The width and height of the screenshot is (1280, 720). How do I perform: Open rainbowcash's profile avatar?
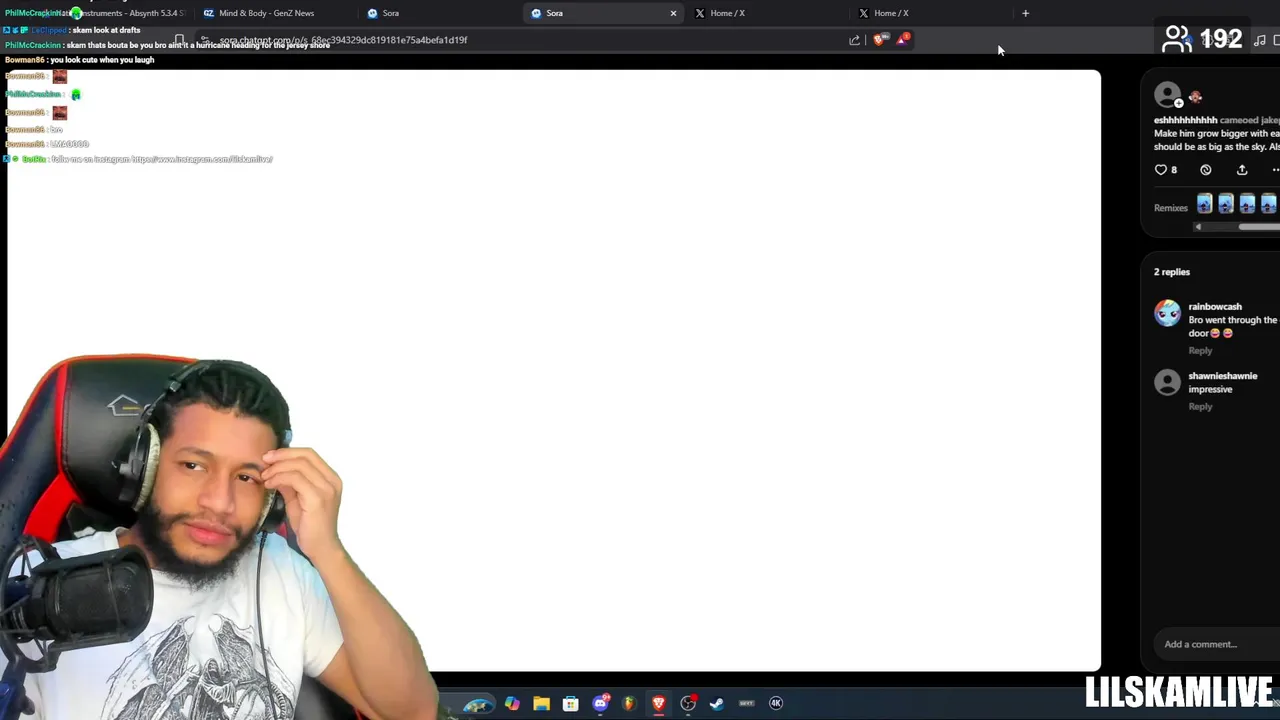(1167, 313)
